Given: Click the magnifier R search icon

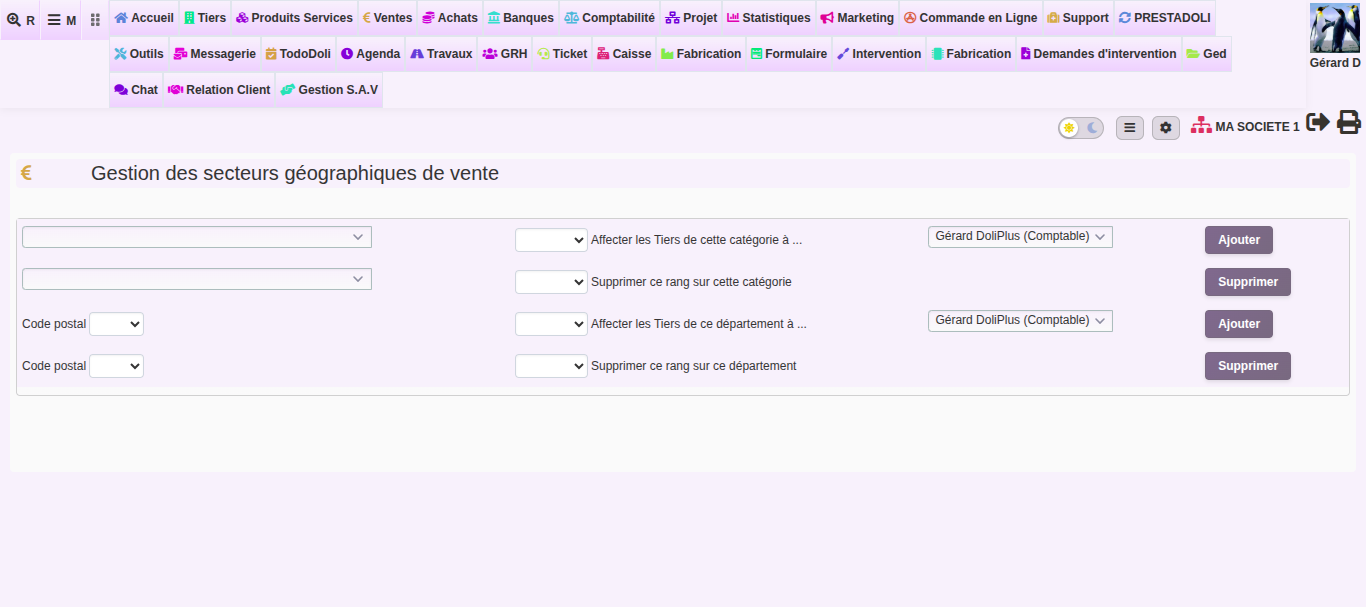Looking at the screenshot, I should (21, 20).
